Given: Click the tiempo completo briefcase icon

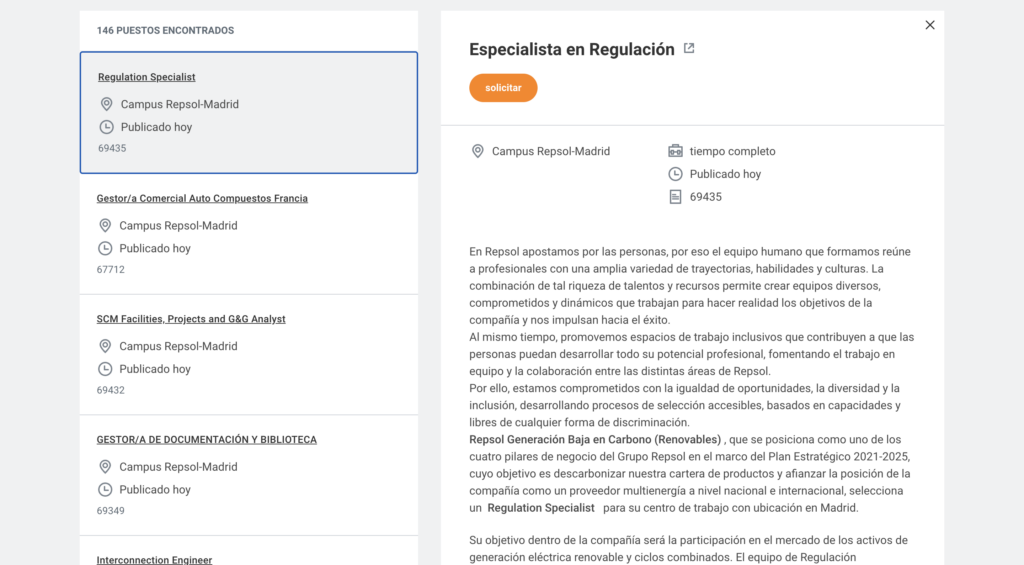Looking at the screenshot, I should click(675, 151).
